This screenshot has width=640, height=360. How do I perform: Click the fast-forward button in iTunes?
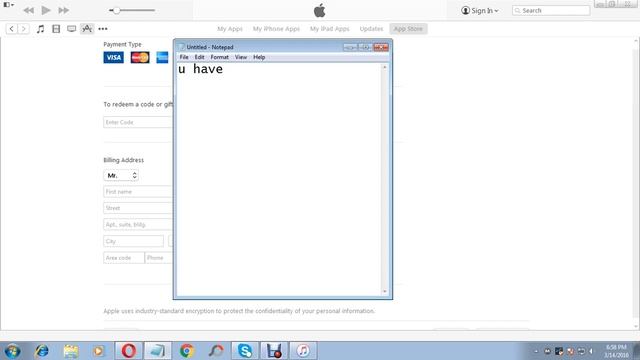coord(63,10)
